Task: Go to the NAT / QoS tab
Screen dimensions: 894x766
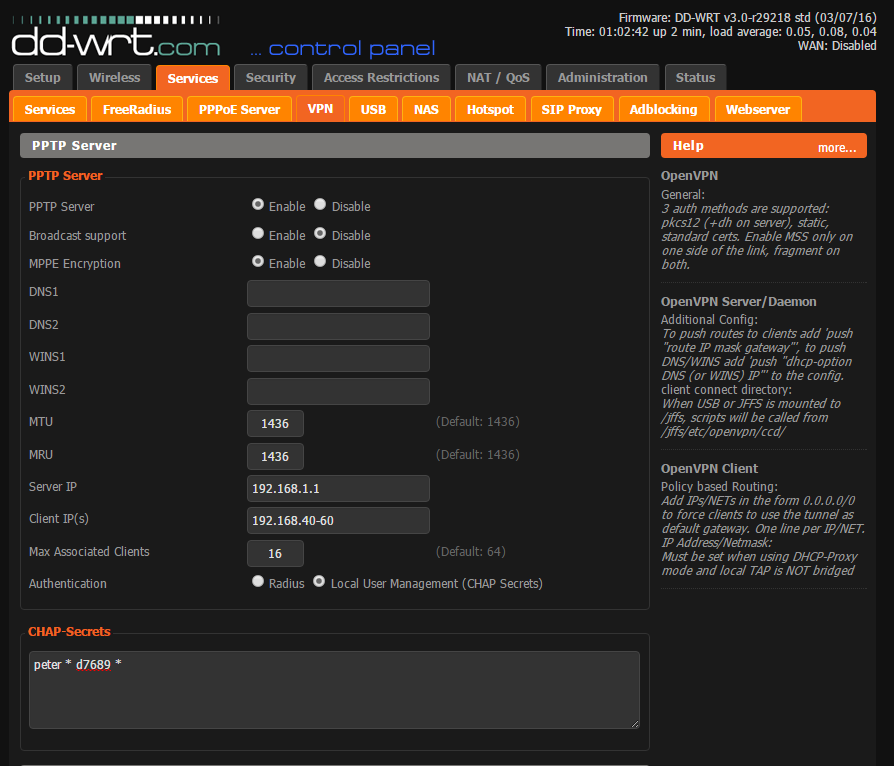Action: tap(497, 78)
